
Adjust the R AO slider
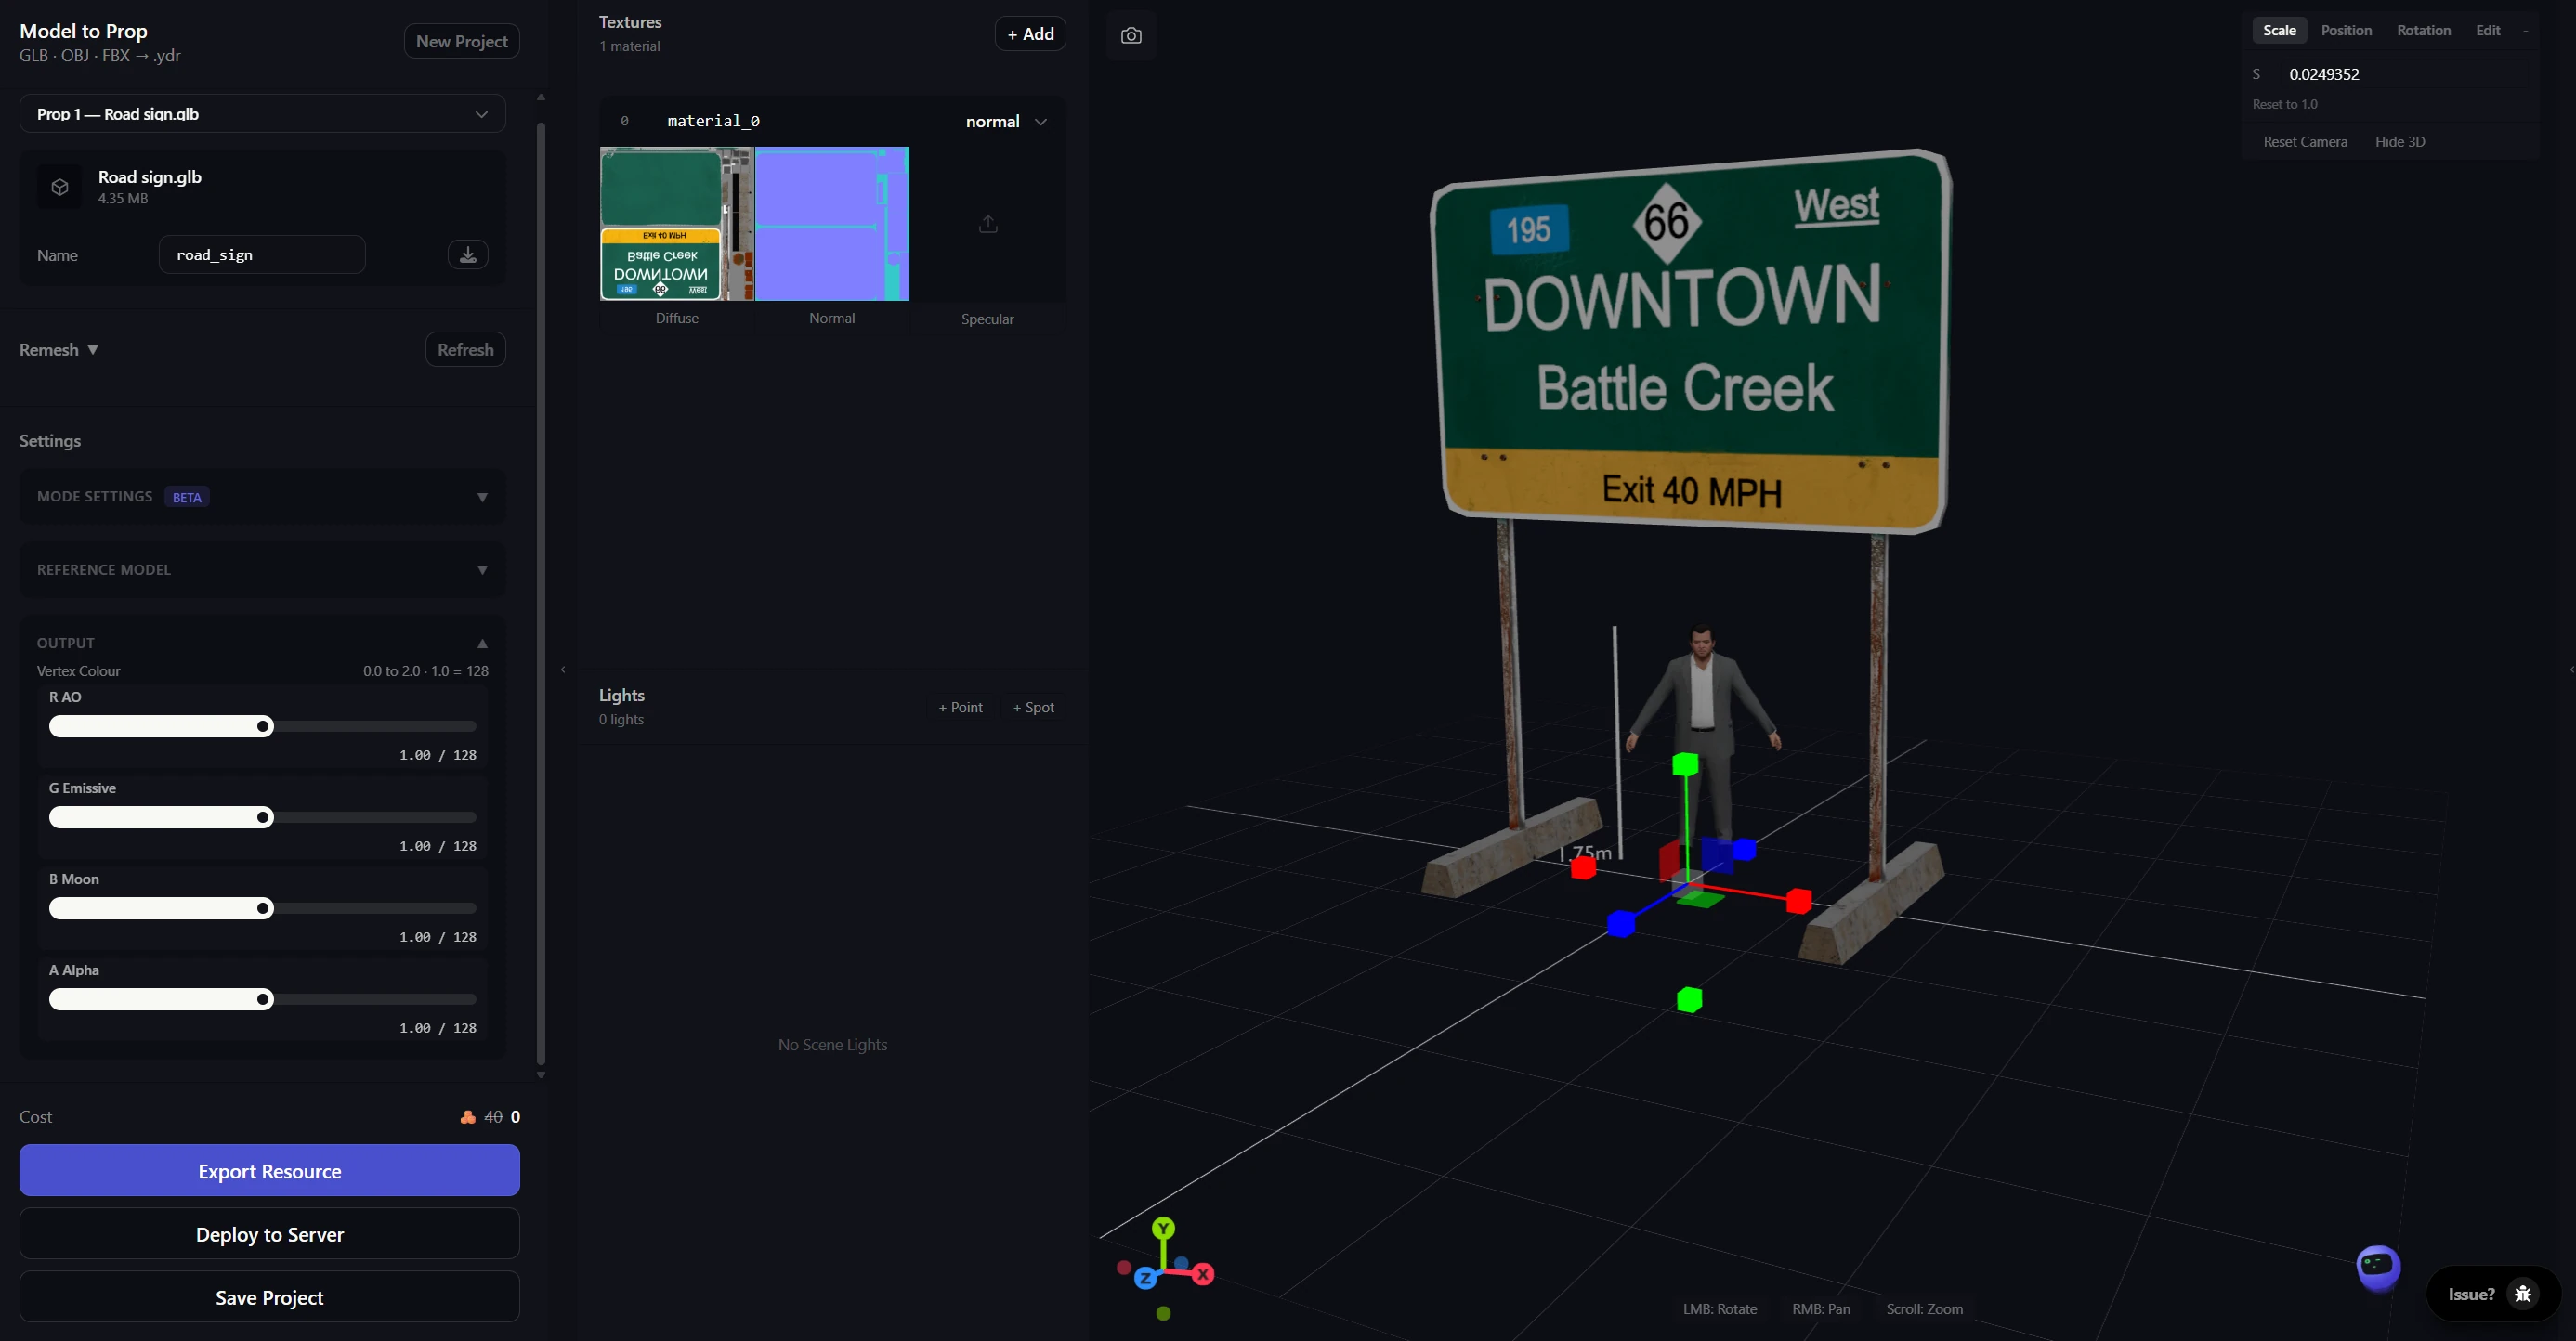263,726
